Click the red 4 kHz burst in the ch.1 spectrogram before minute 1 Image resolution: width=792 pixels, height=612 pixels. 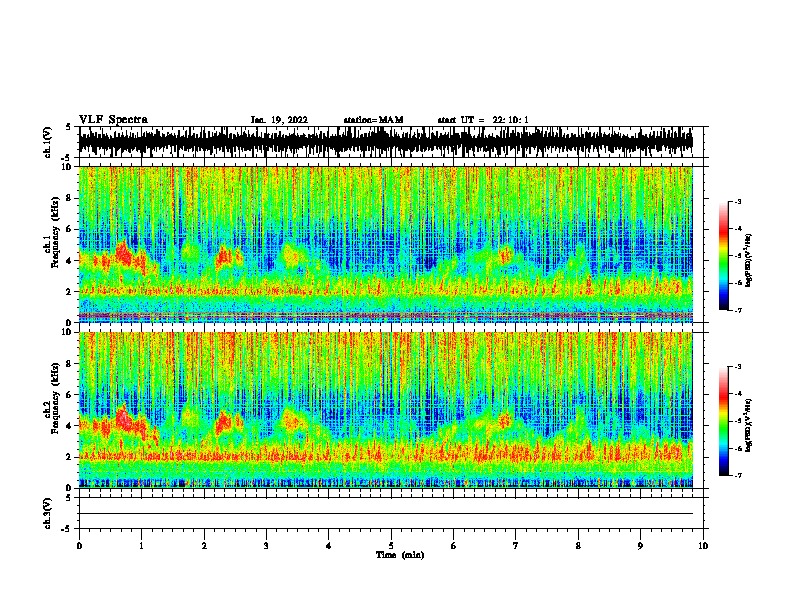123,254
